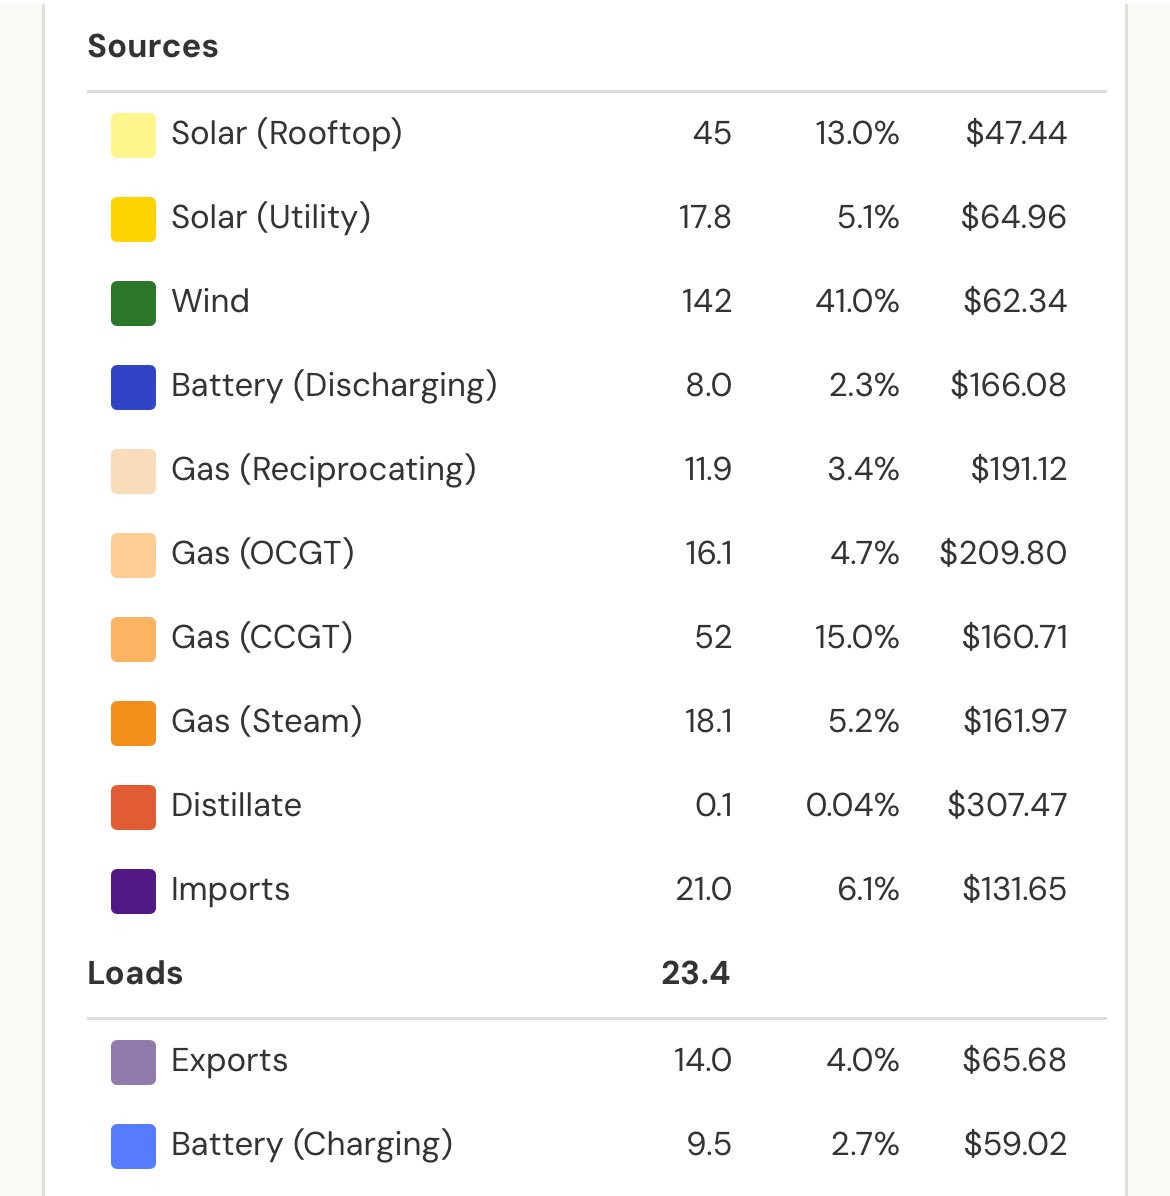This screenshot has width=1170, height=1196.
Task: Click the Wind 41.0% contribution value
Action: coord(857,301)
